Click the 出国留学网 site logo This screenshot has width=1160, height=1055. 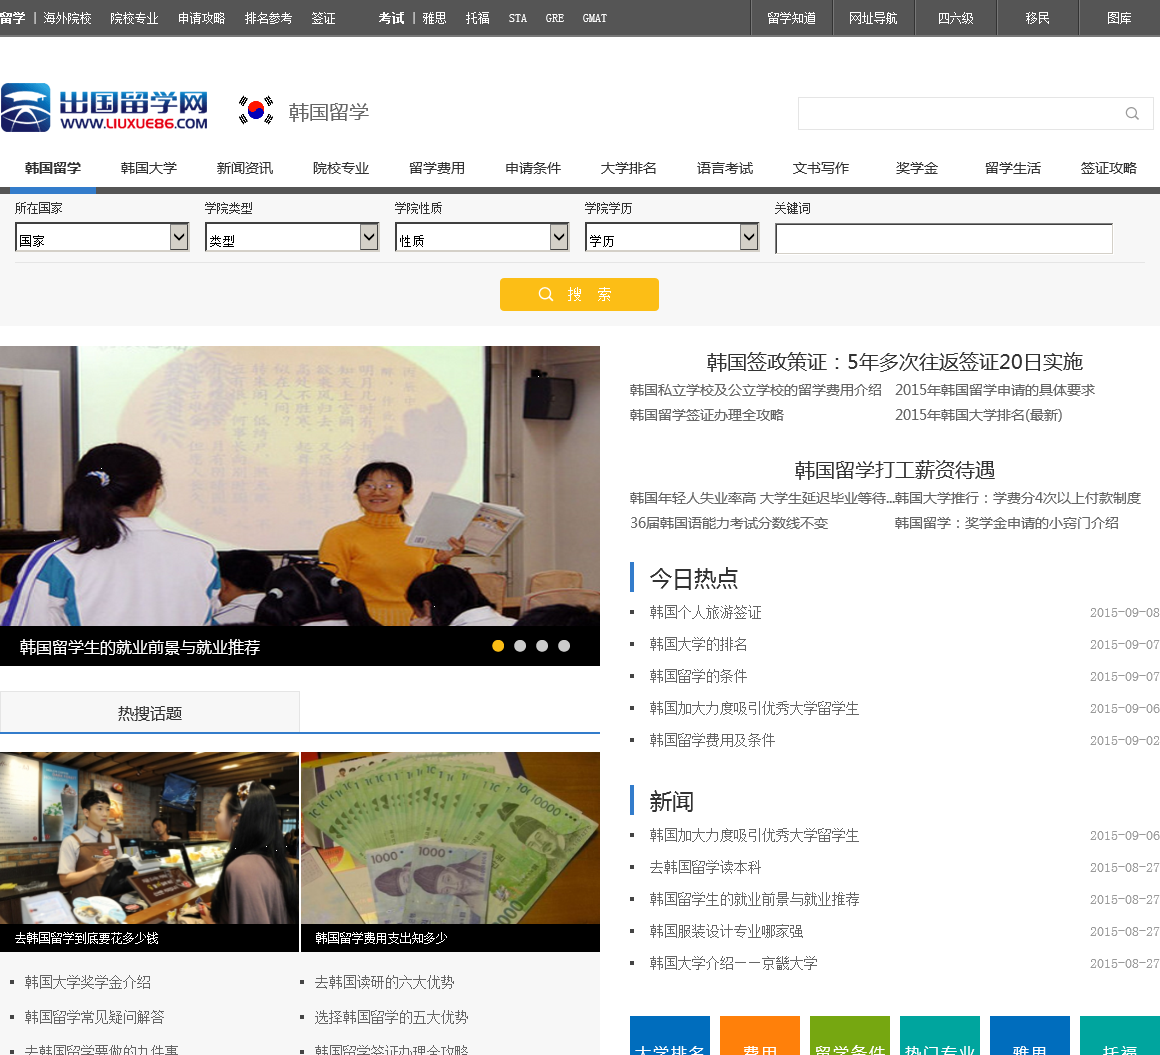104,108
